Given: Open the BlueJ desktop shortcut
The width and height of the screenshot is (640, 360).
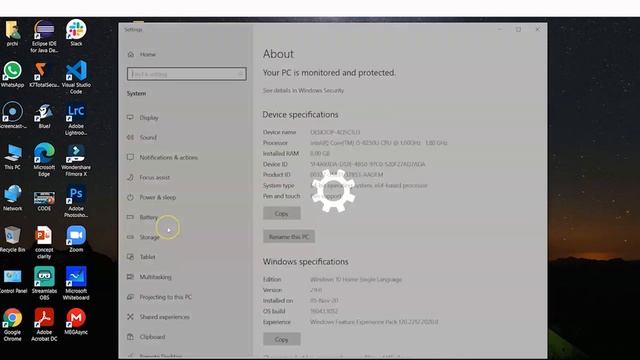Looking at the screenshot, I should point(44,116).
